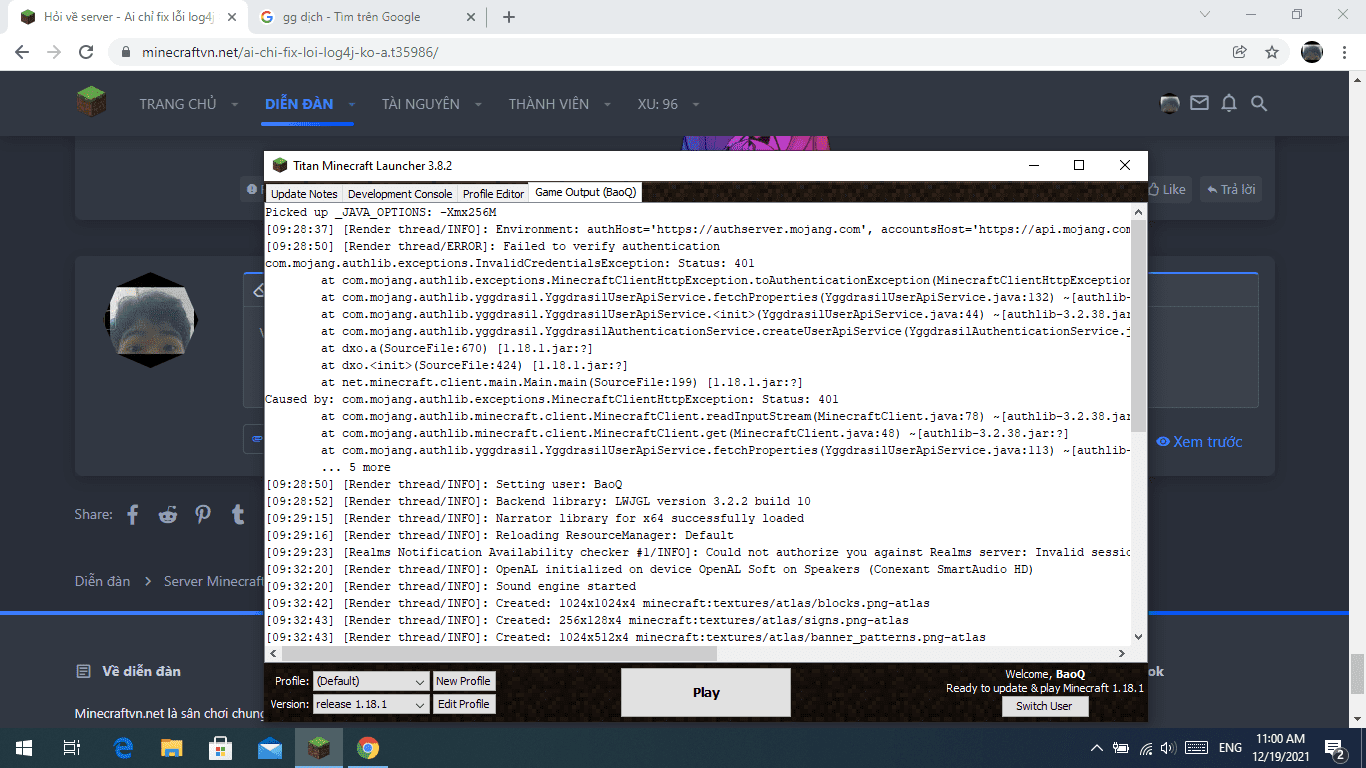Reload the minecraftvn.net page
This screenshot has height=768, width=1366.
tap(86, 52)
